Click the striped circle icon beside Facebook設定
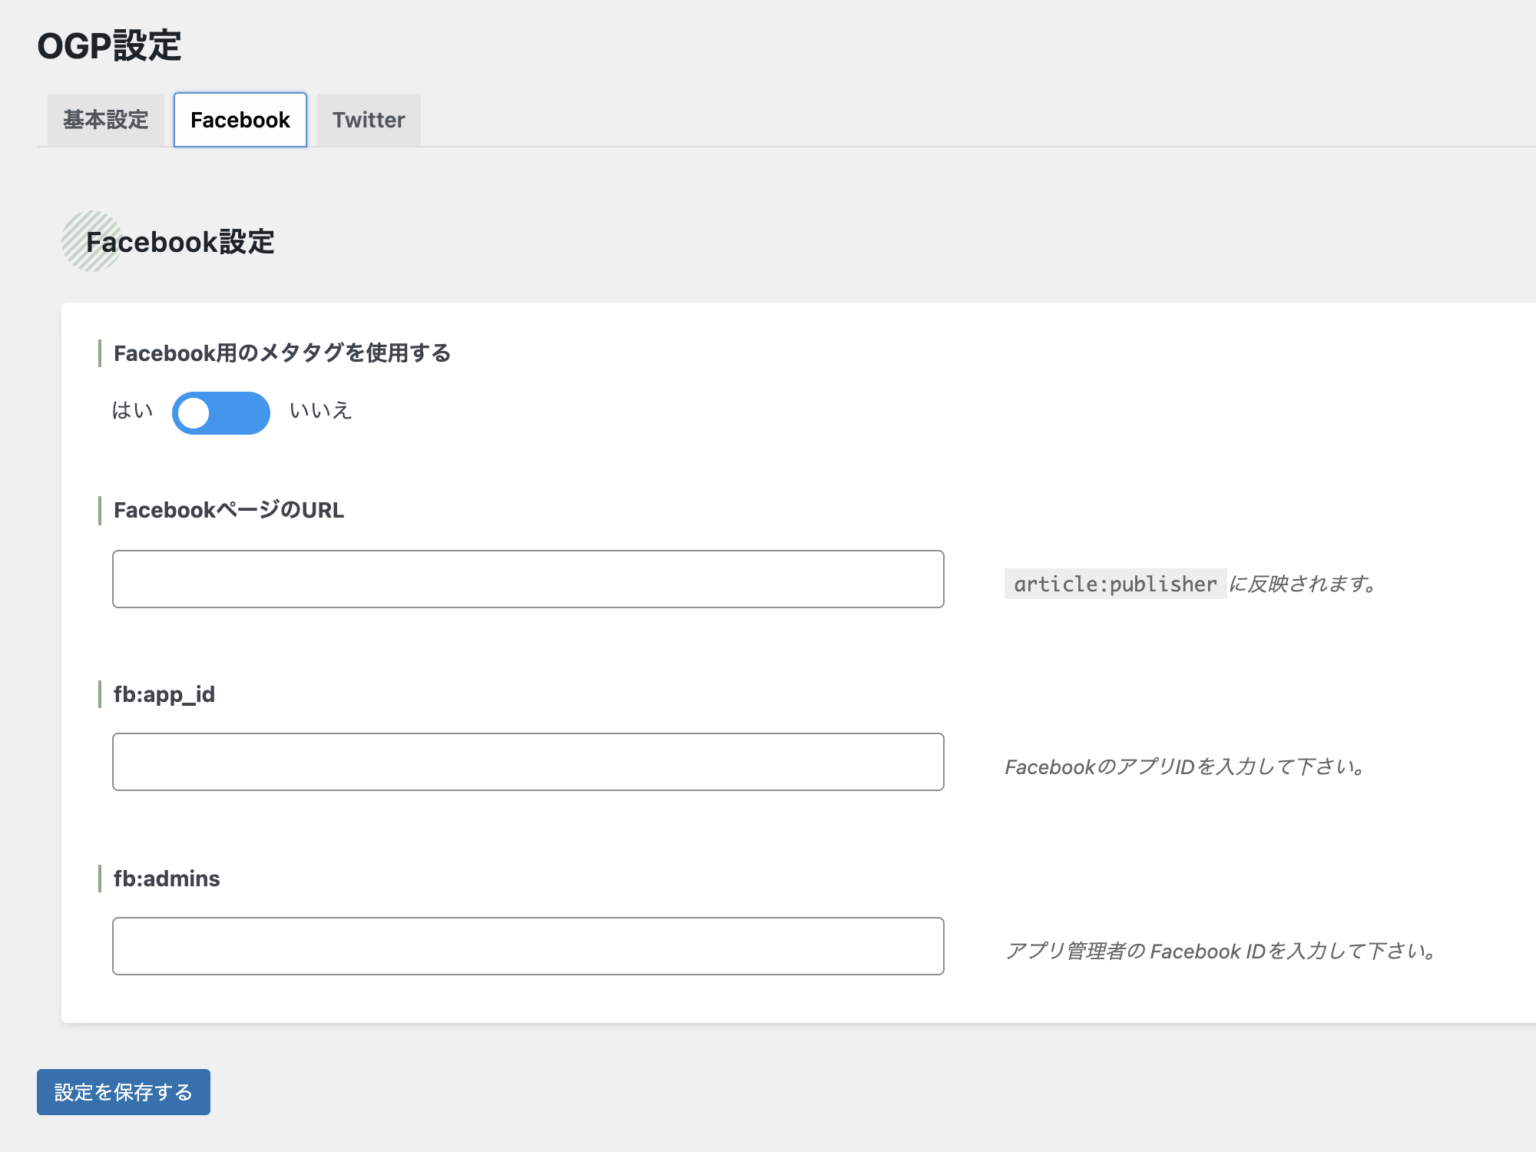Image resolution: width=1536 pixels, height=1152 pixels. pos(91,241)
